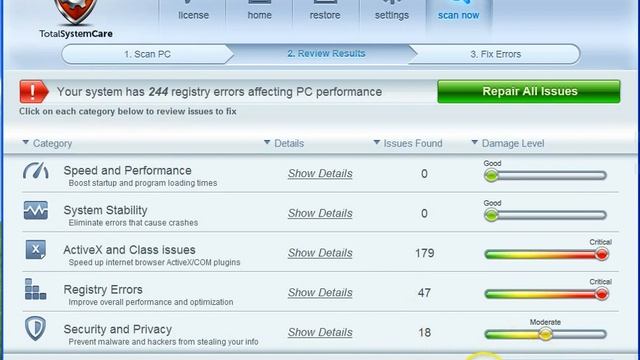Click 'Prevent malware and hackers' description text
Screen dimensions: 640x360
[163, 342]
